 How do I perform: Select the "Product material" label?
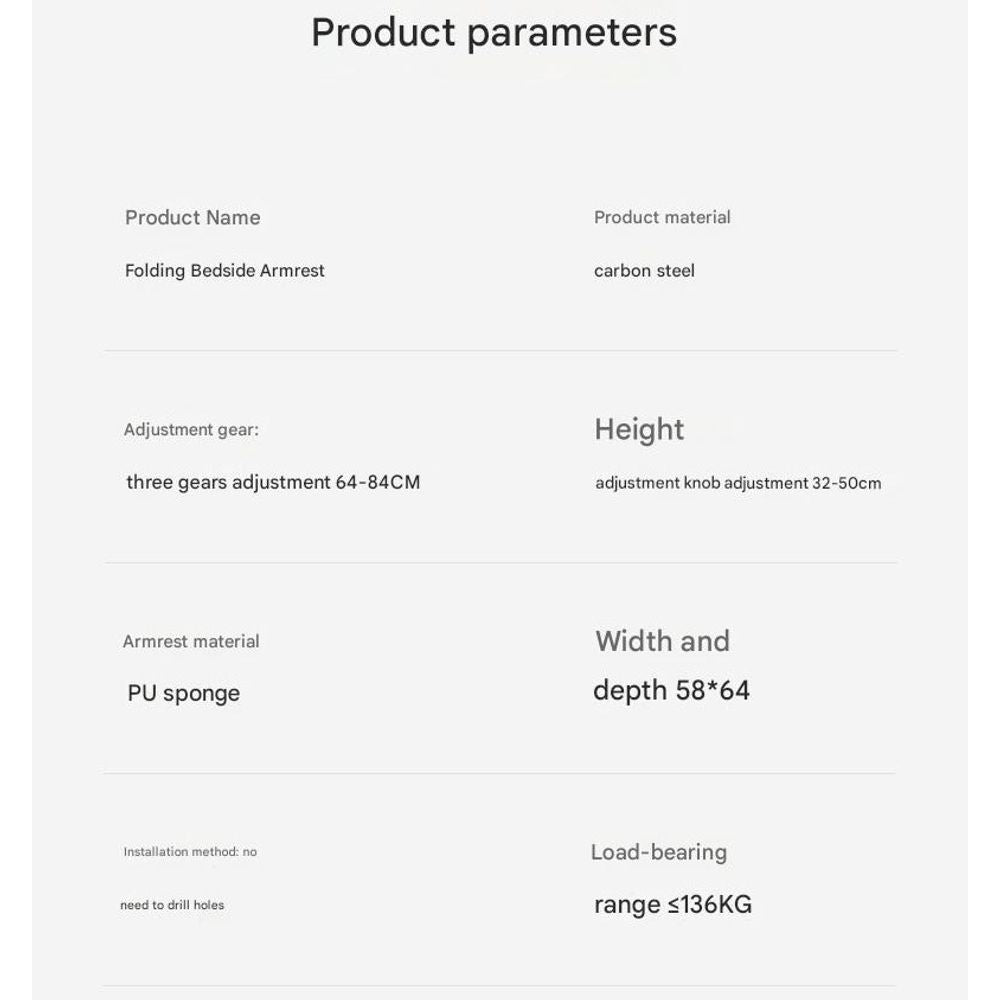[x=662, y=218]
